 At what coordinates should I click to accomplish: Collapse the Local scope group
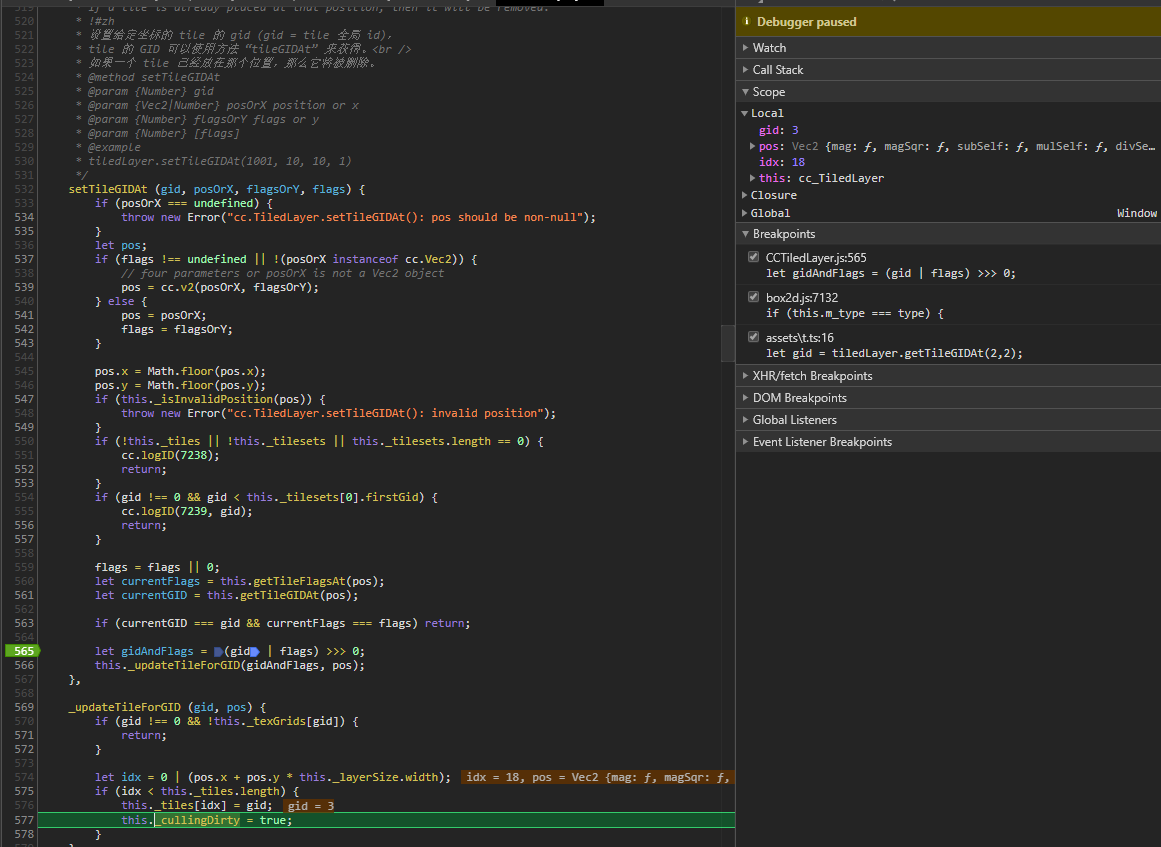[x=766, y=113]
